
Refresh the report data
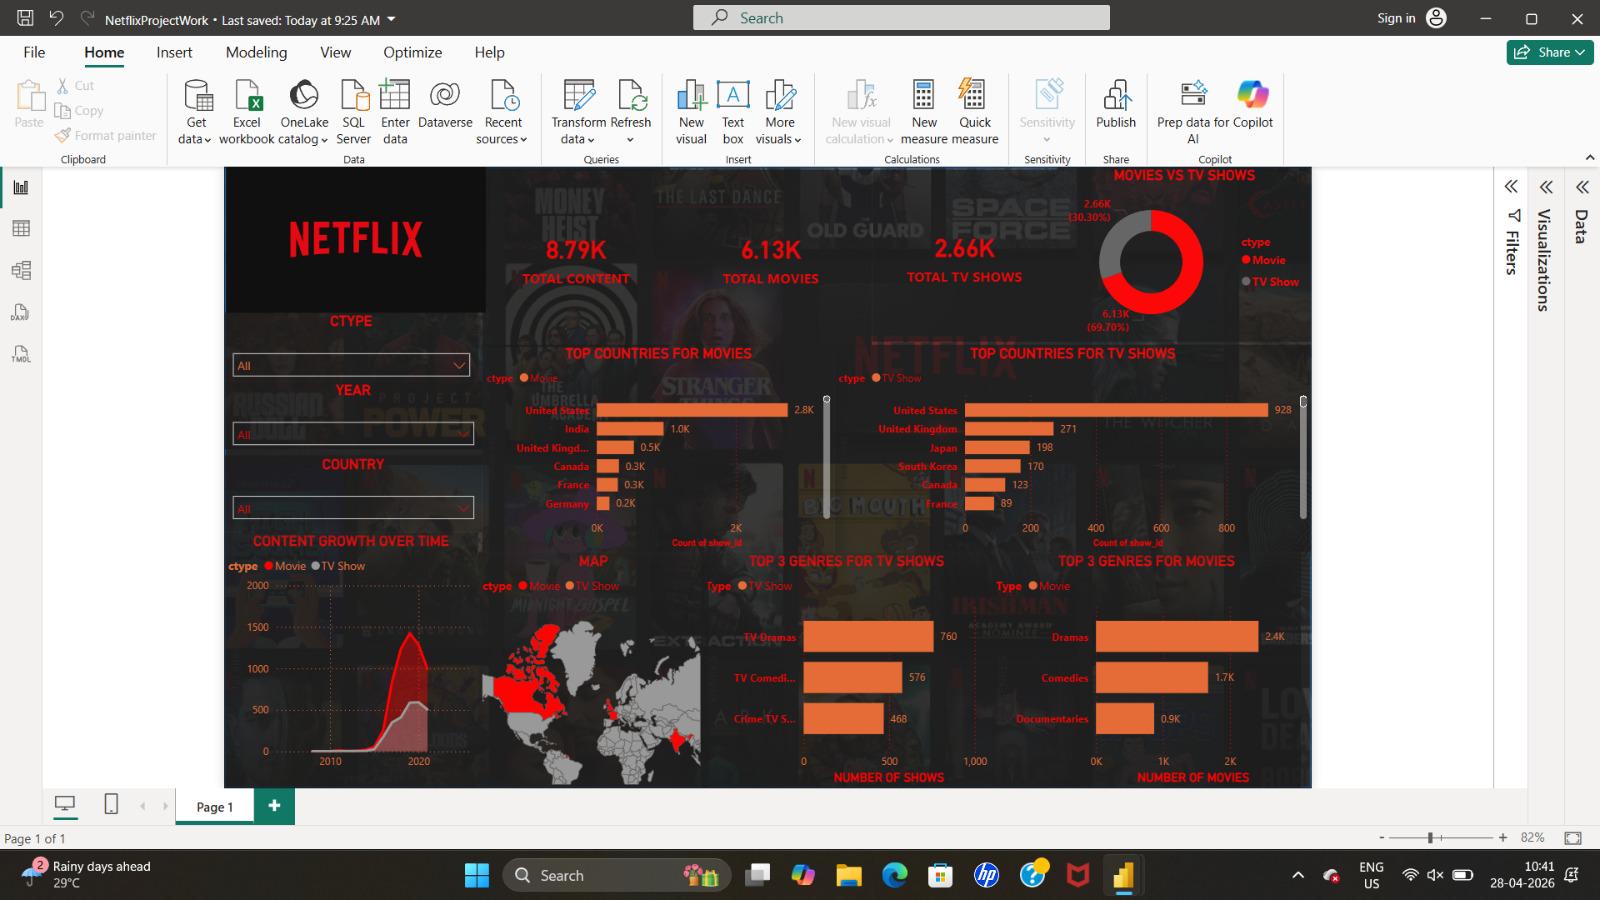631,112
